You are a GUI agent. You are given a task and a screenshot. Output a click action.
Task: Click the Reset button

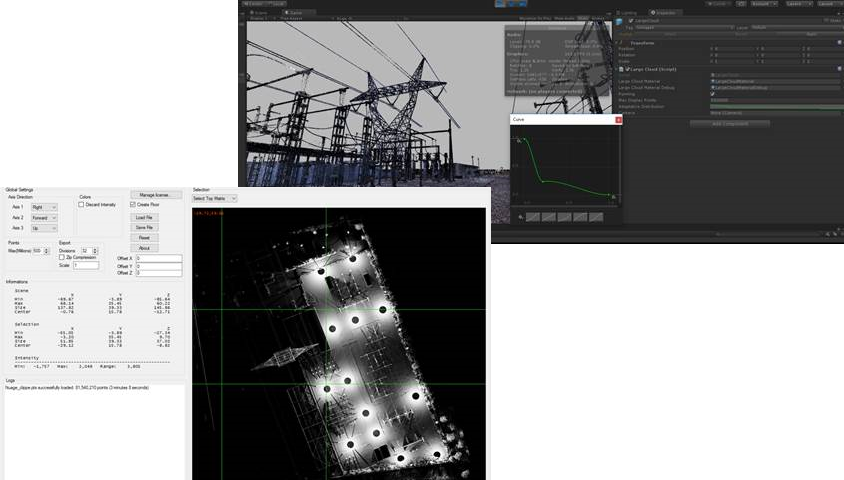(144, 238)
